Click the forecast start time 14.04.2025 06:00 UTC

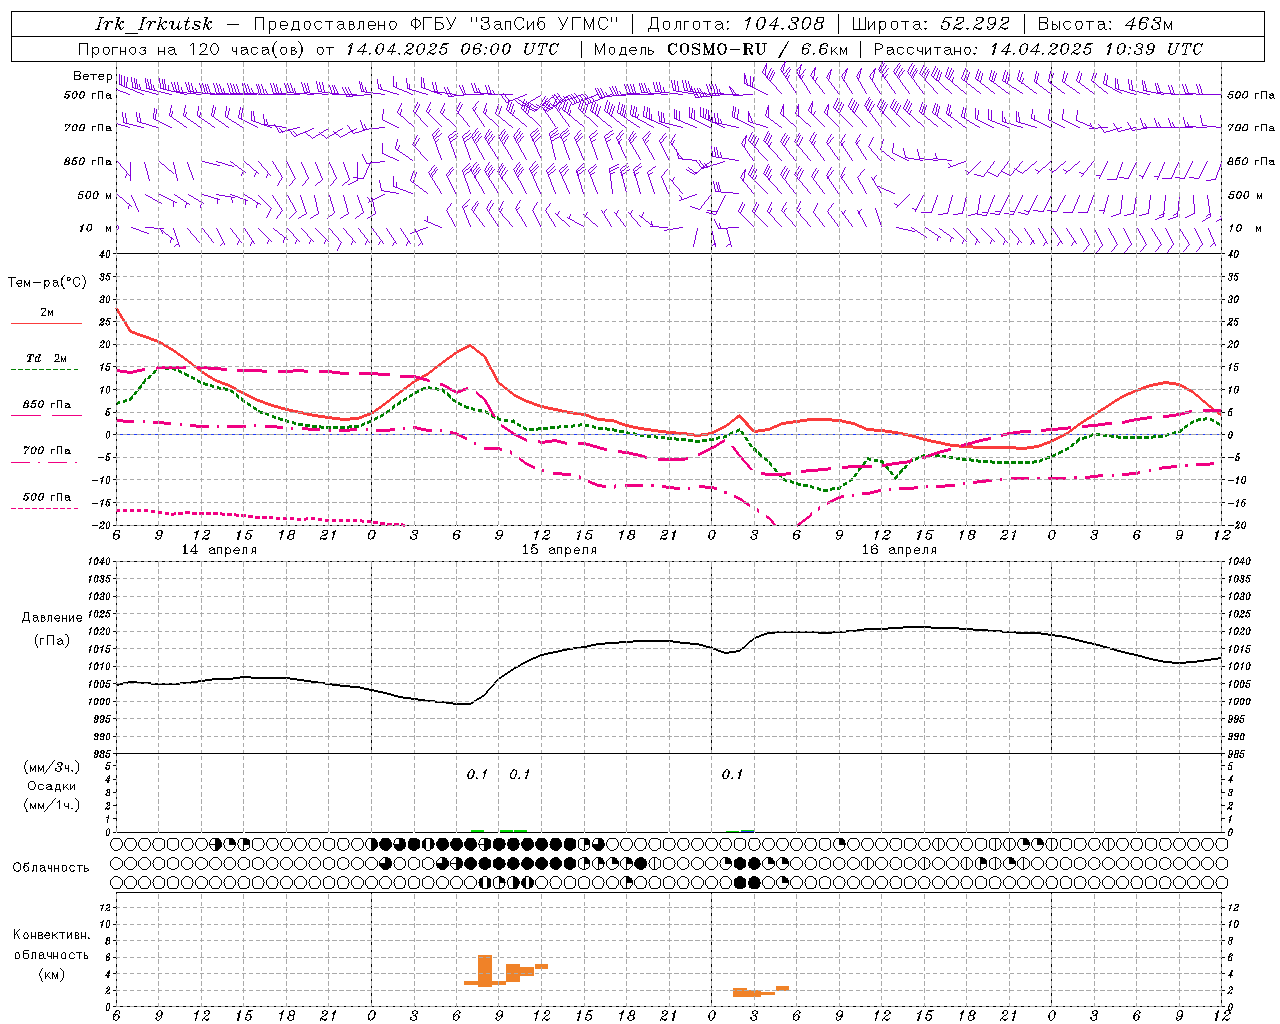[452, 49]
